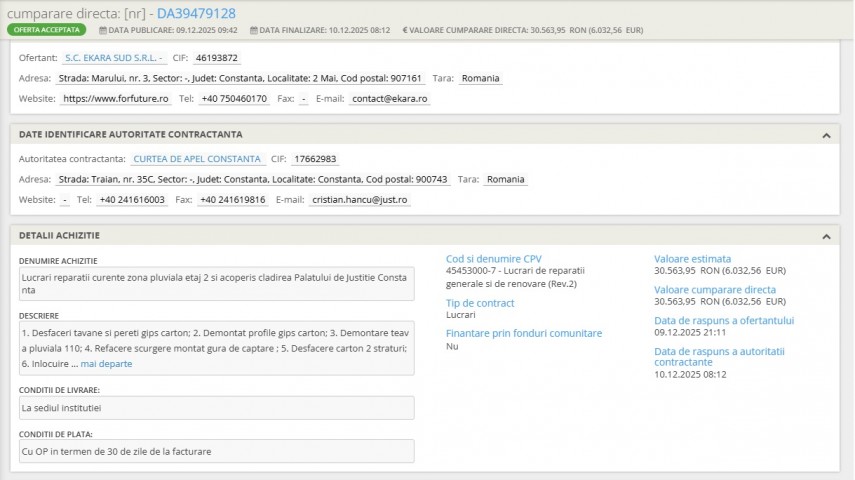Click the green Oferta Acceptata status badge
The height and width of the screenshot is (480, 855).
point(46,30)
